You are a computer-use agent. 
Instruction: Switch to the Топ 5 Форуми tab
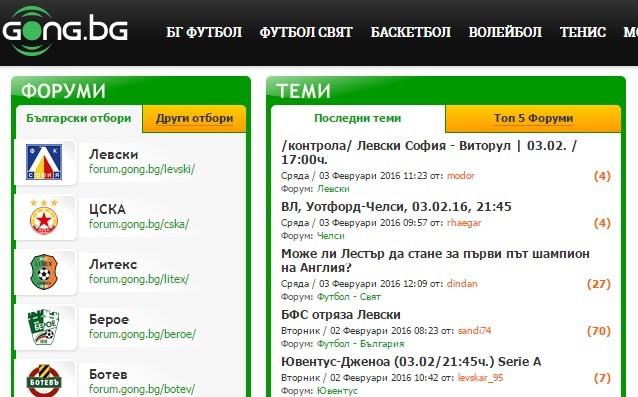pyautogui.click(x=533, y=118)
